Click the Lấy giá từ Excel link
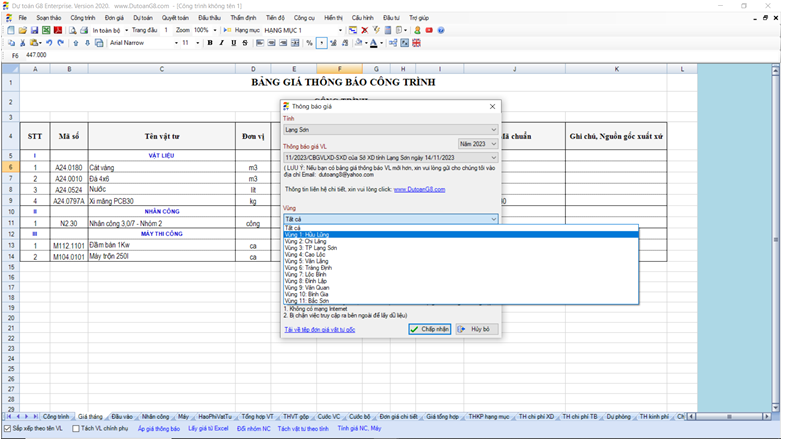787x442 pixels. pos(208,429)
